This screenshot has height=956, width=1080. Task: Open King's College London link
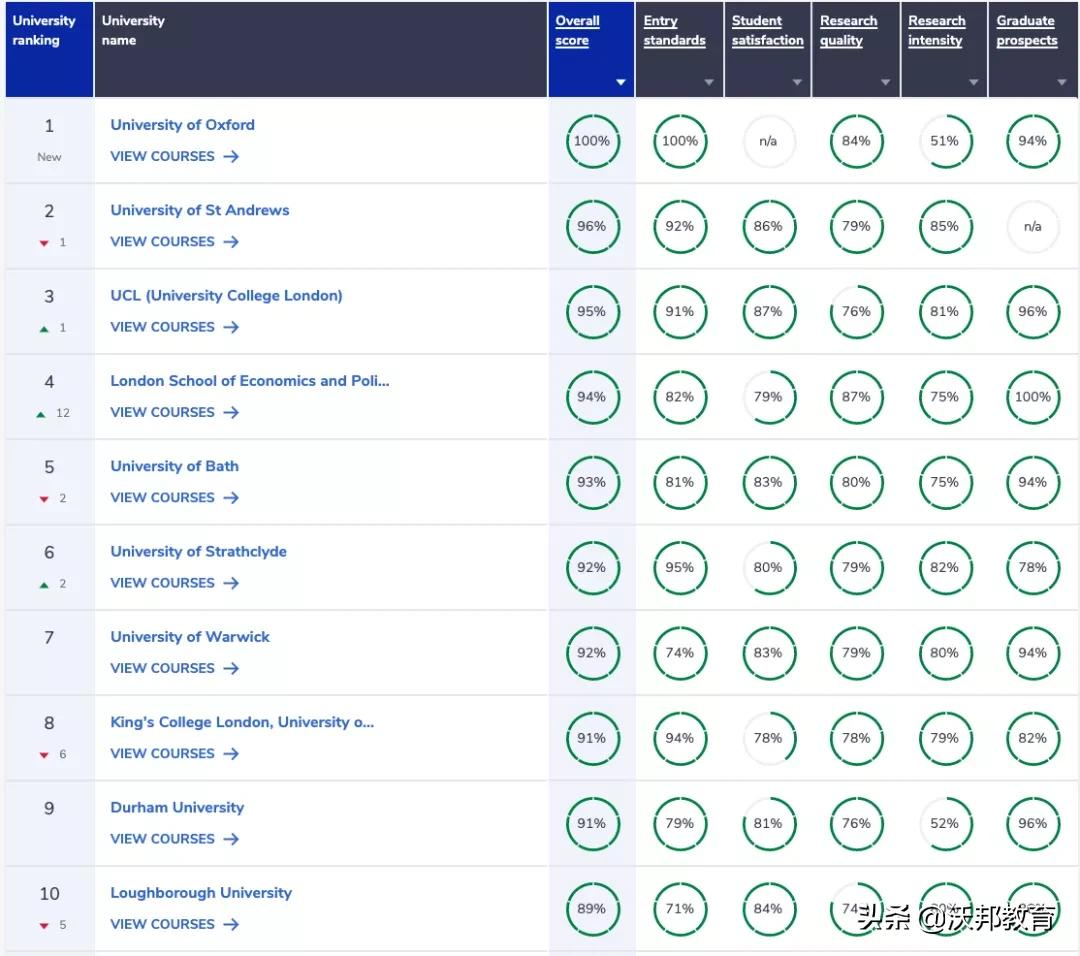(x=242, y=722)
